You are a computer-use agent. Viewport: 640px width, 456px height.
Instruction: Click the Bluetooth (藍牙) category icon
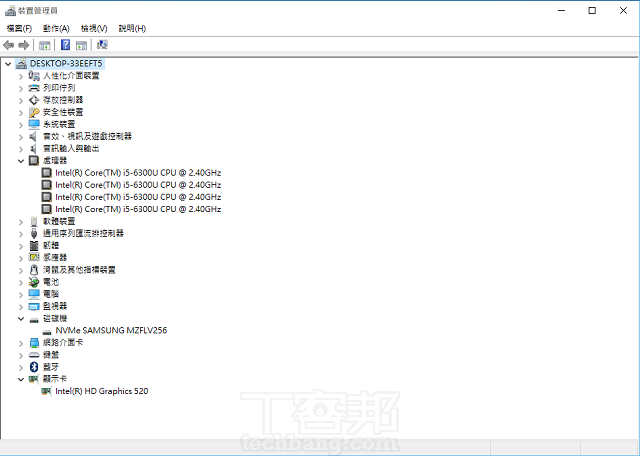[x=34, y=367]
